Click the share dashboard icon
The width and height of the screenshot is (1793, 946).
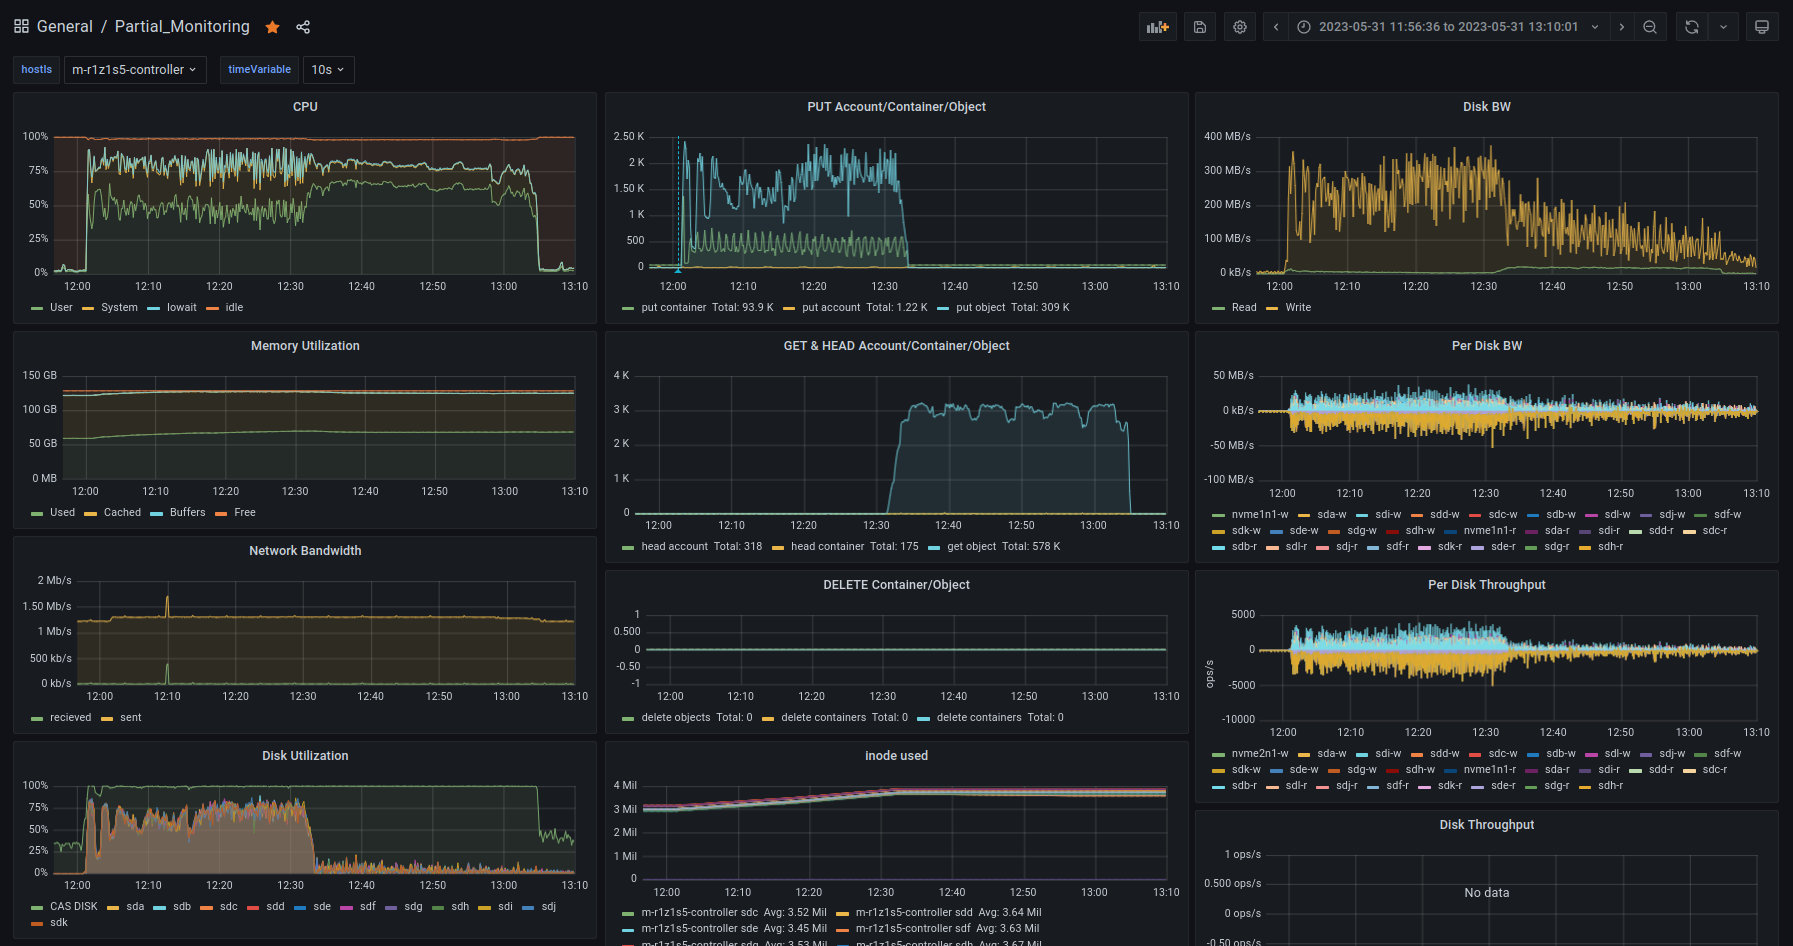303,27
